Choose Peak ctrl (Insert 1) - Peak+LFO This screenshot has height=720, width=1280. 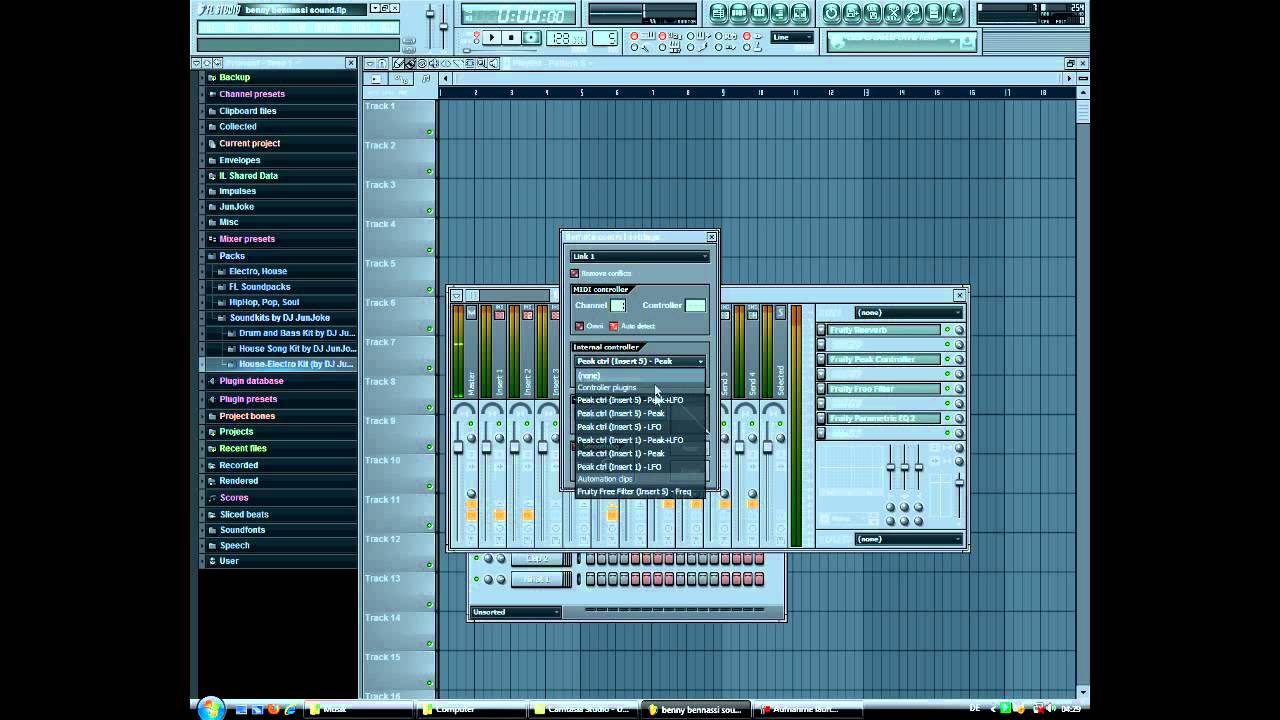pos(640,440)
